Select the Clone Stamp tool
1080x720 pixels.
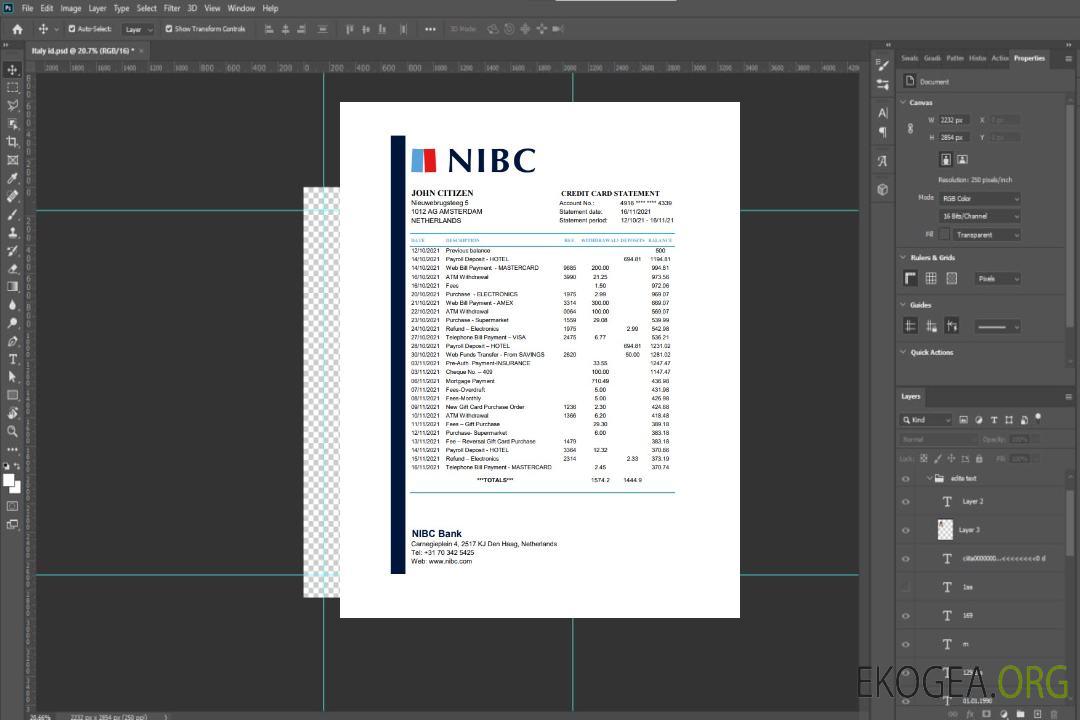pyautogui.click(x=12, y=232)
